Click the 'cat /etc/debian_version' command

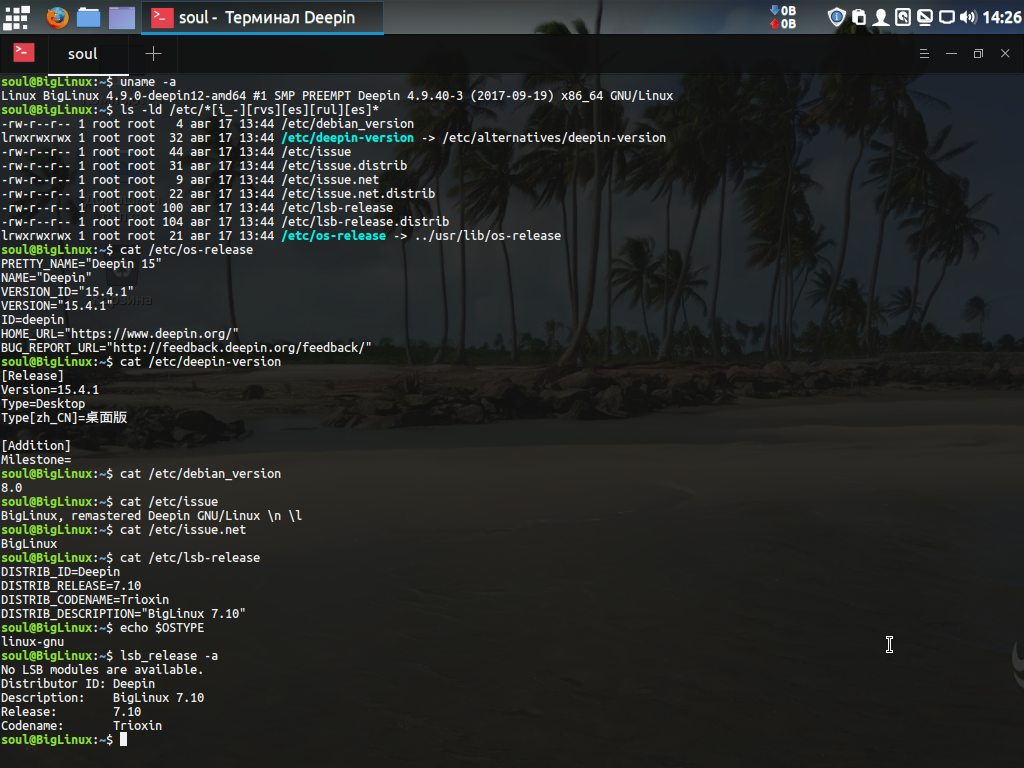click(x=200, y=474)
